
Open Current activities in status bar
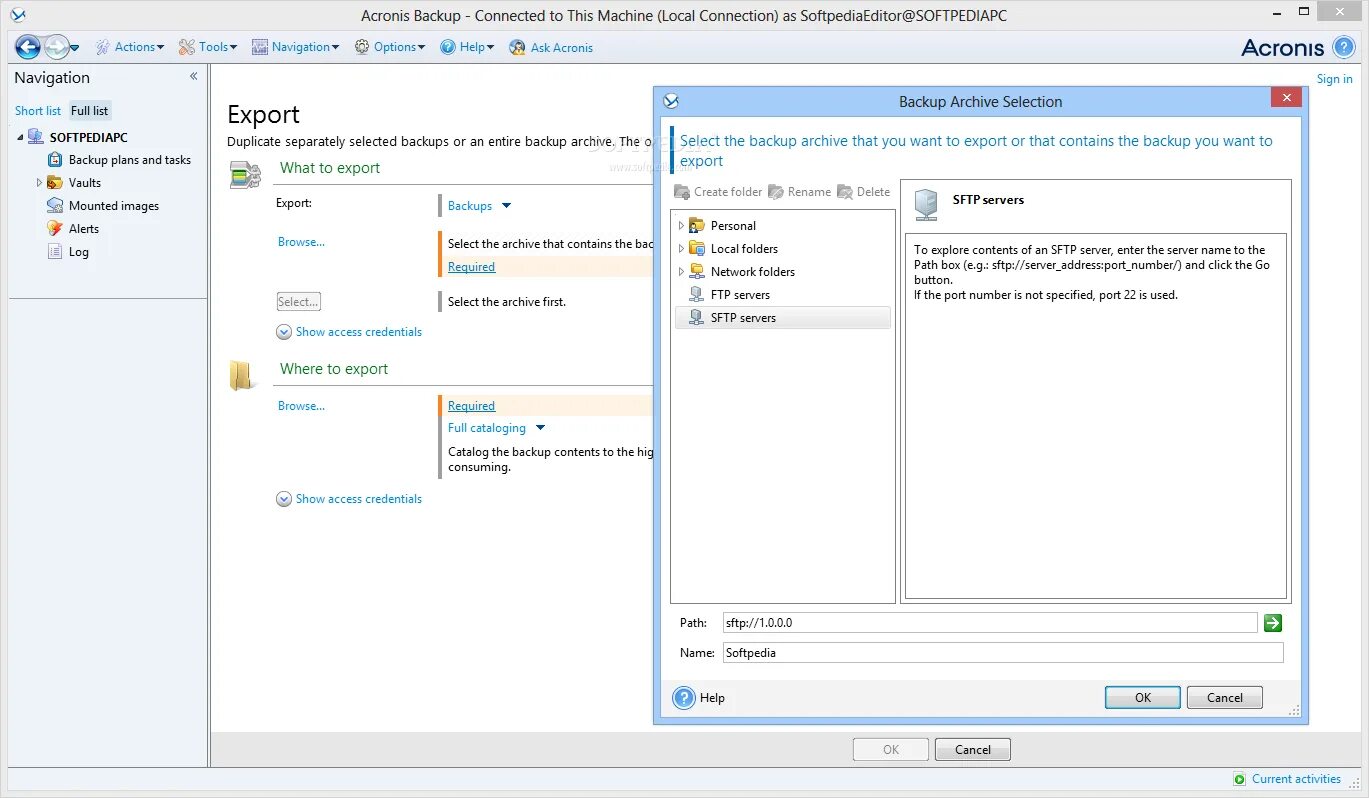(1287, 779)
